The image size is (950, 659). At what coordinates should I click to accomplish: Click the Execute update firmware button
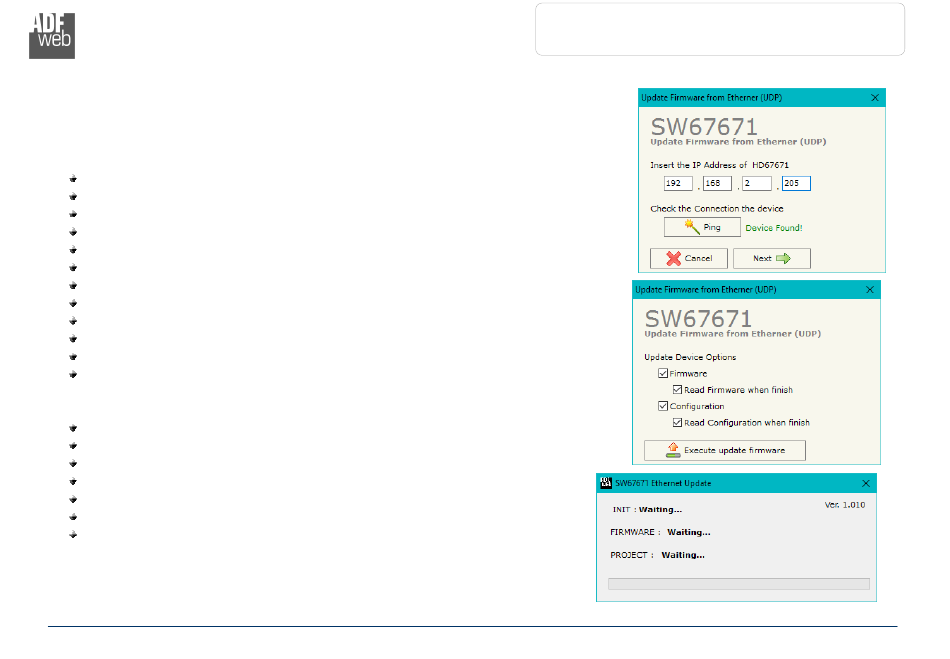coord(725,450)
